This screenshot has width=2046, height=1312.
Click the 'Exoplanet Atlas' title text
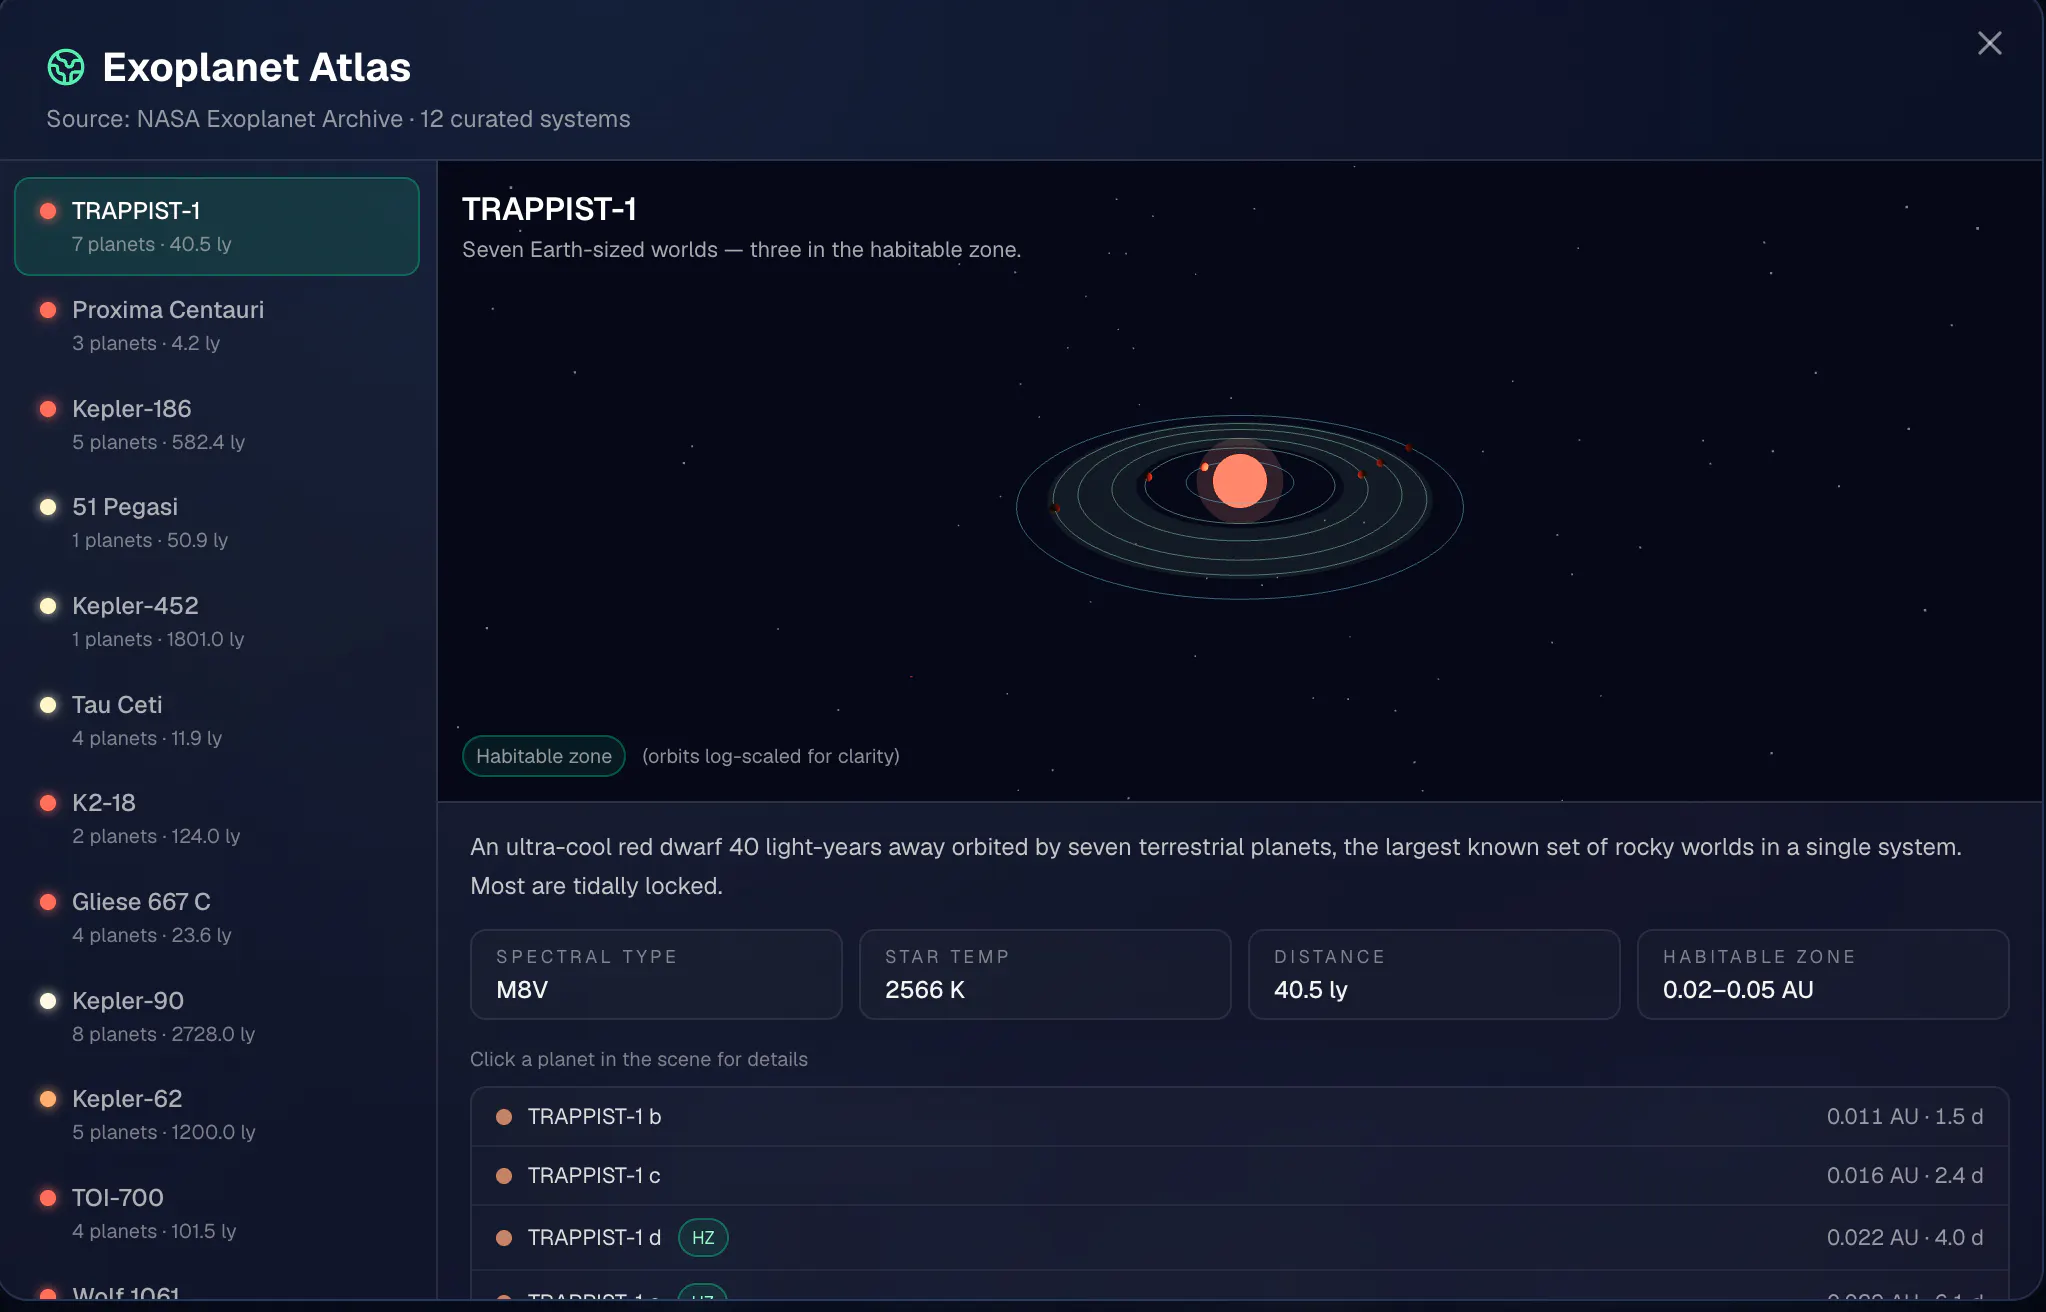click(256, 67)
